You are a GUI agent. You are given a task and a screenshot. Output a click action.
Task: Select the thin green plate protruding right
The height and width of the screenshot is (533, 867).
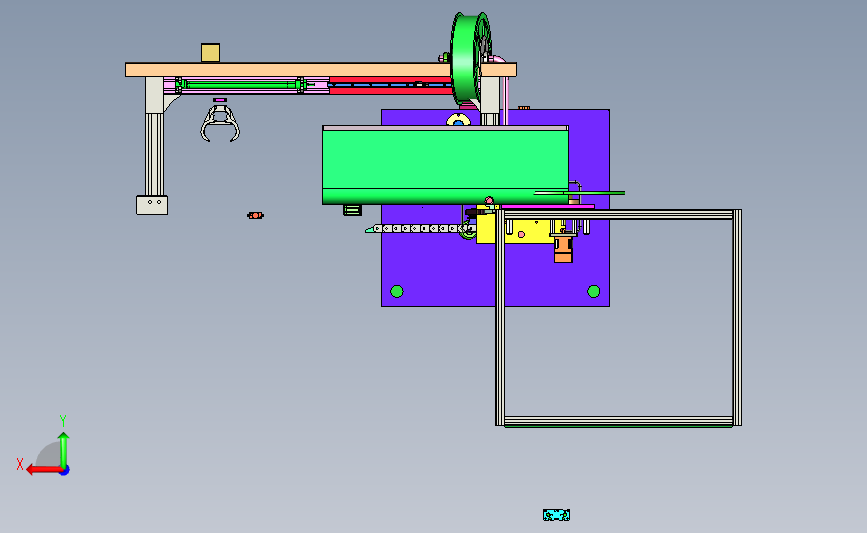(x=579, y=193)
